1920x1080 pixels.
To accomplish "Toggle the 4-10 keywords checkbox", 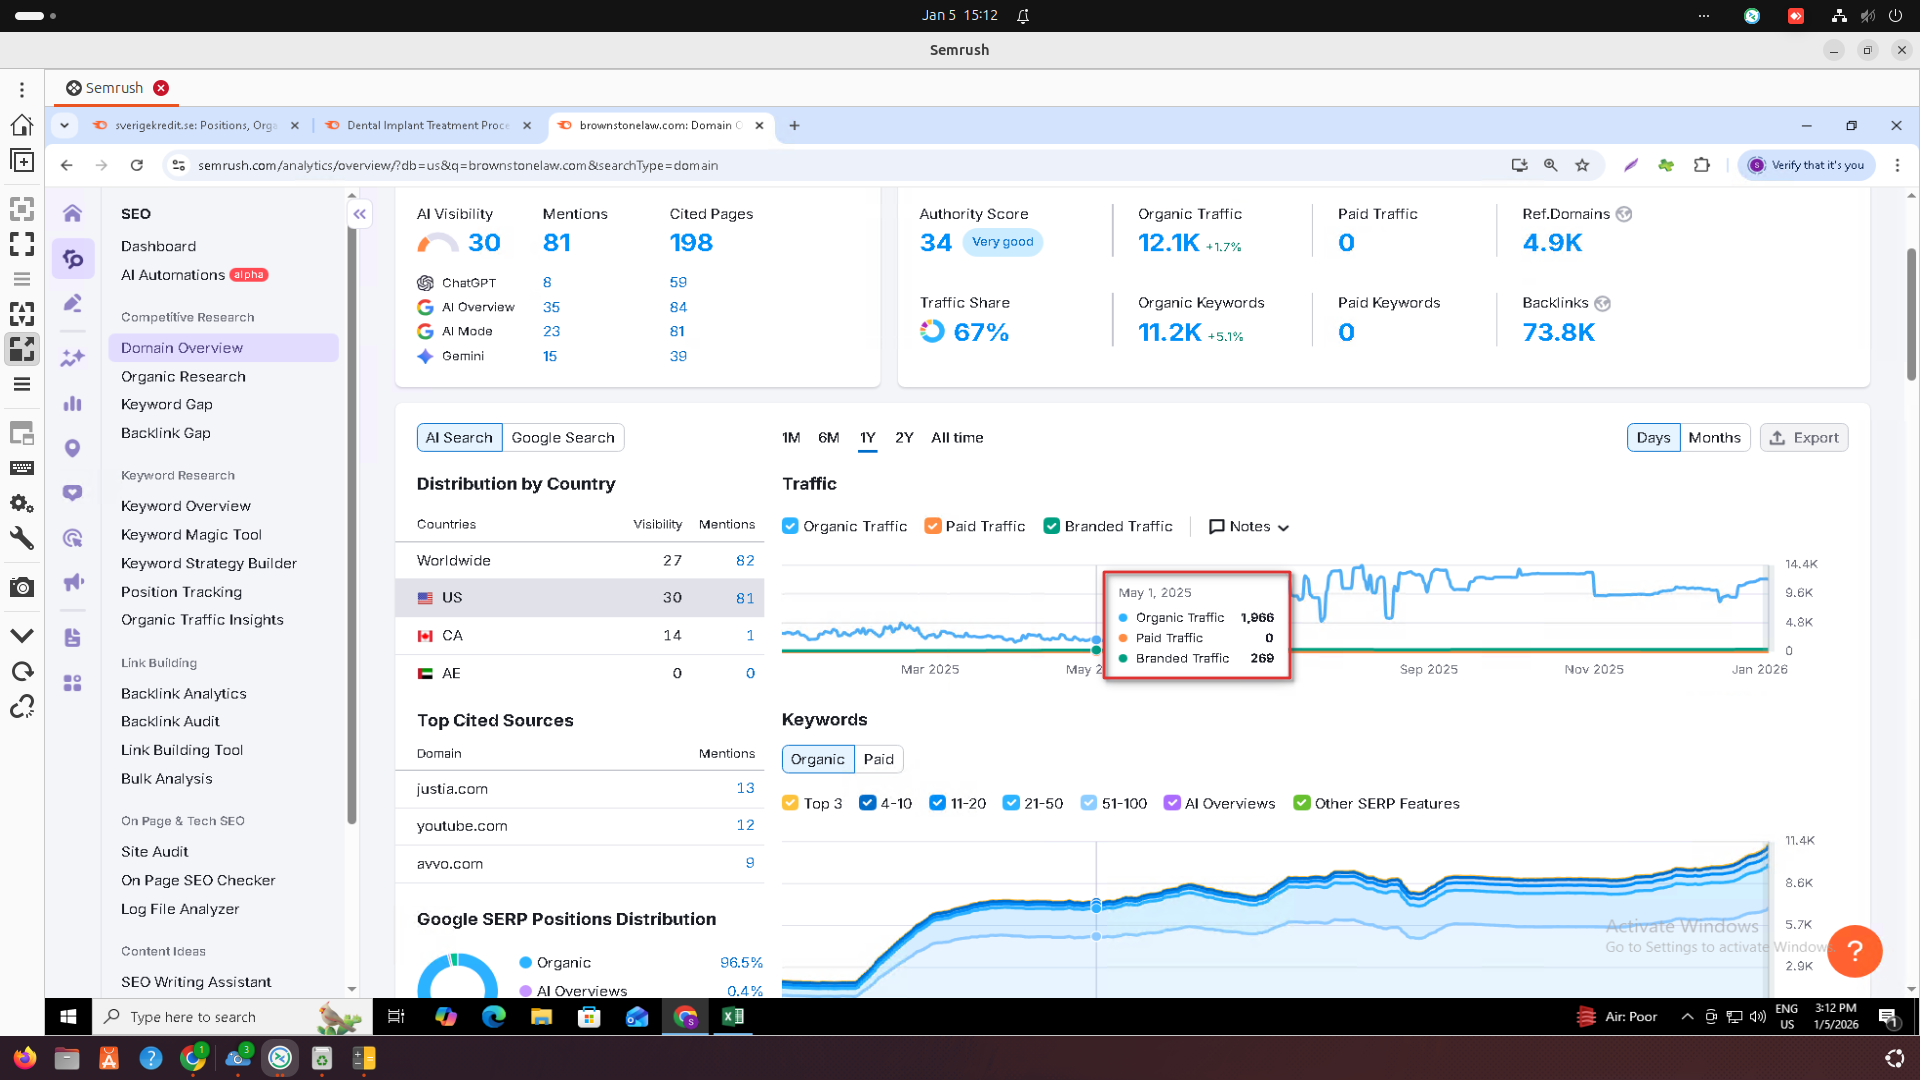I will coord(867,803).
